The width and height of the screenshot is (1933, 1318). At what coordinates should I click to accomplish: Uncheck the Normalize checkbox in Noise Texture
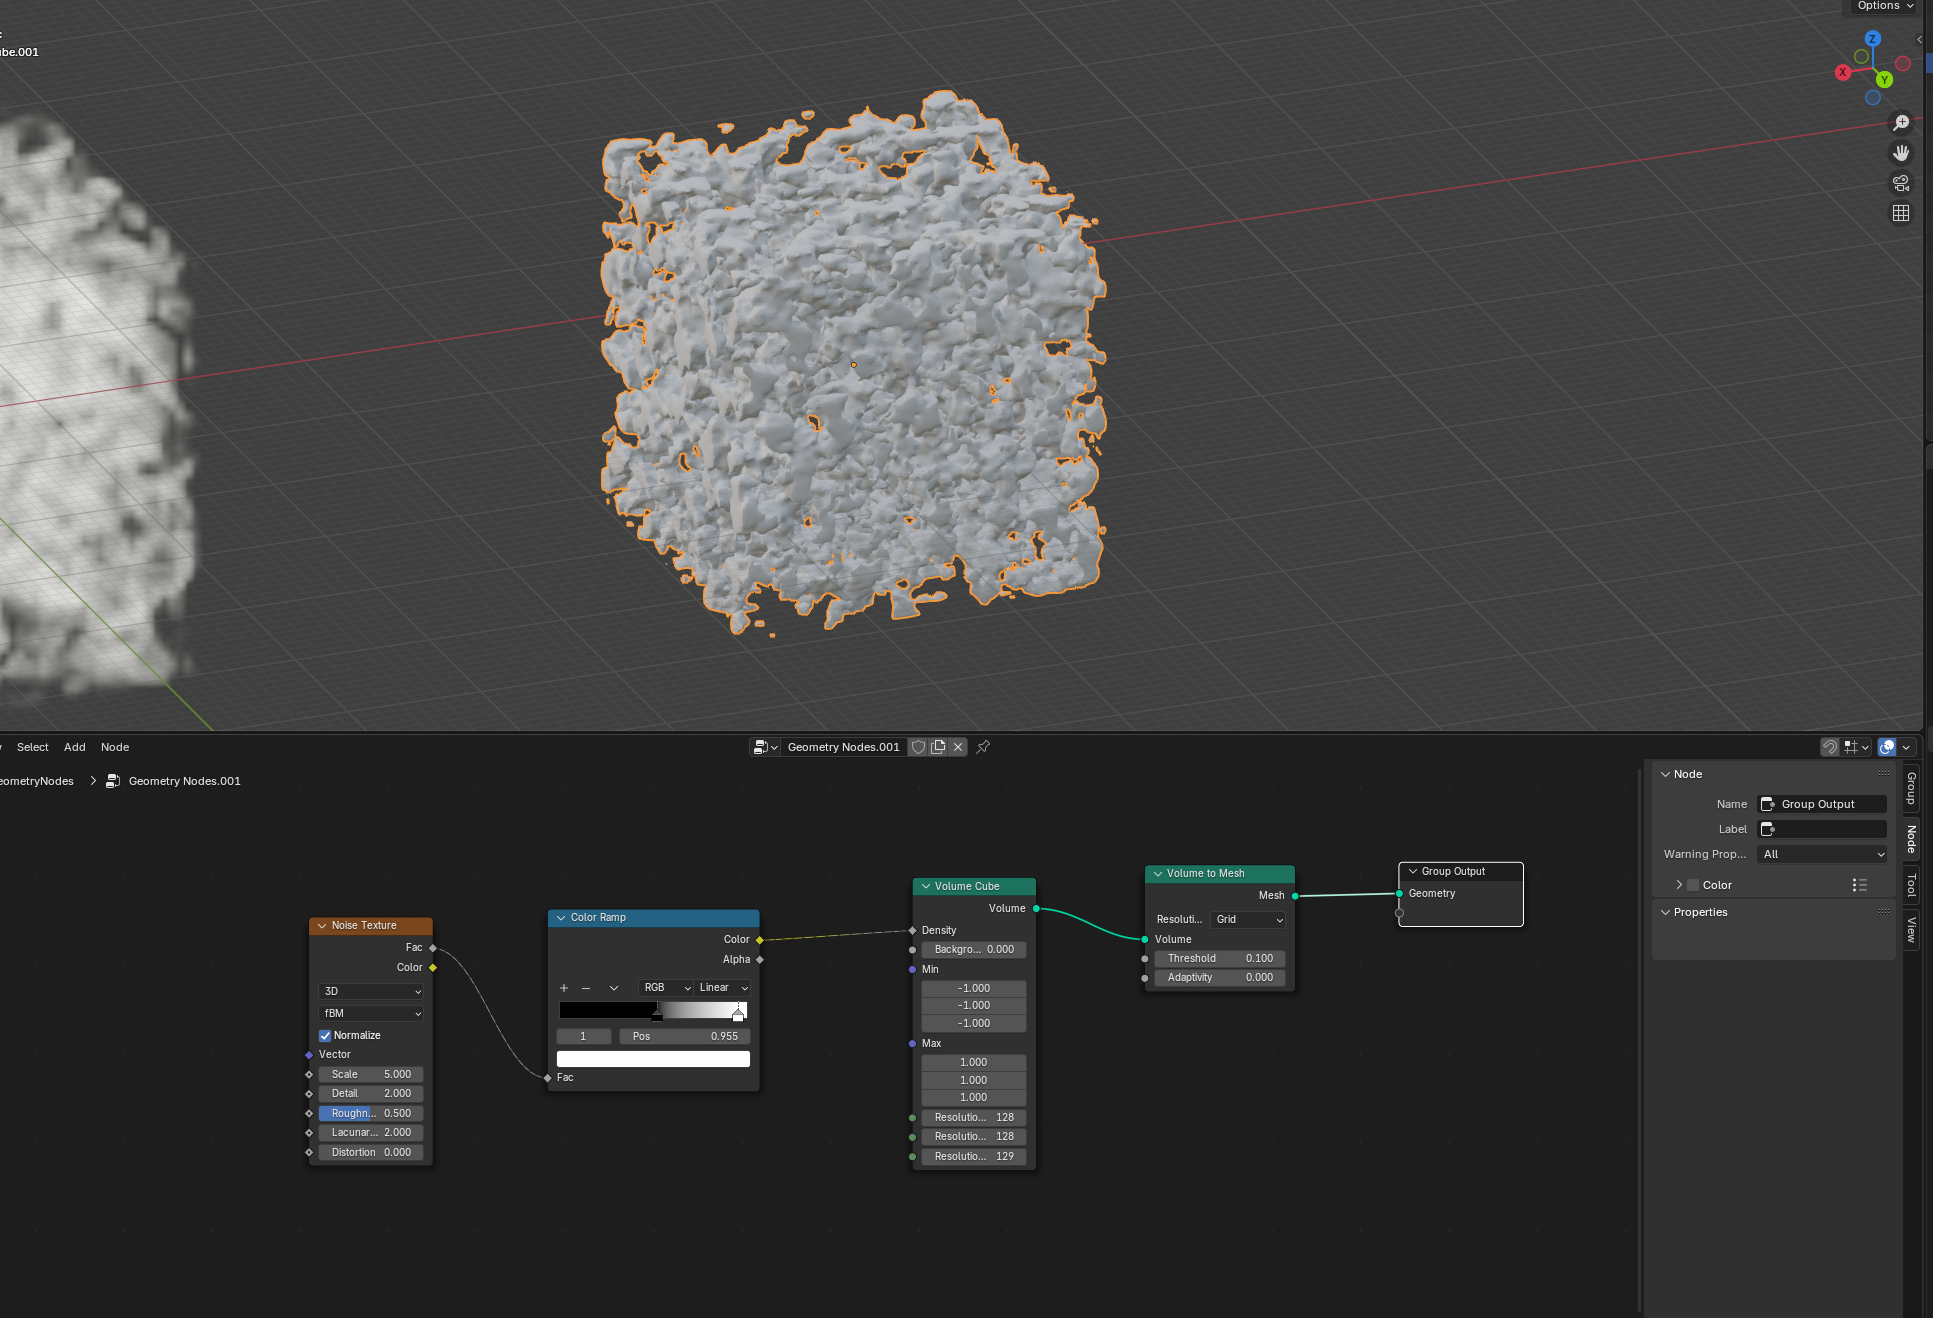coord(325,1035)
